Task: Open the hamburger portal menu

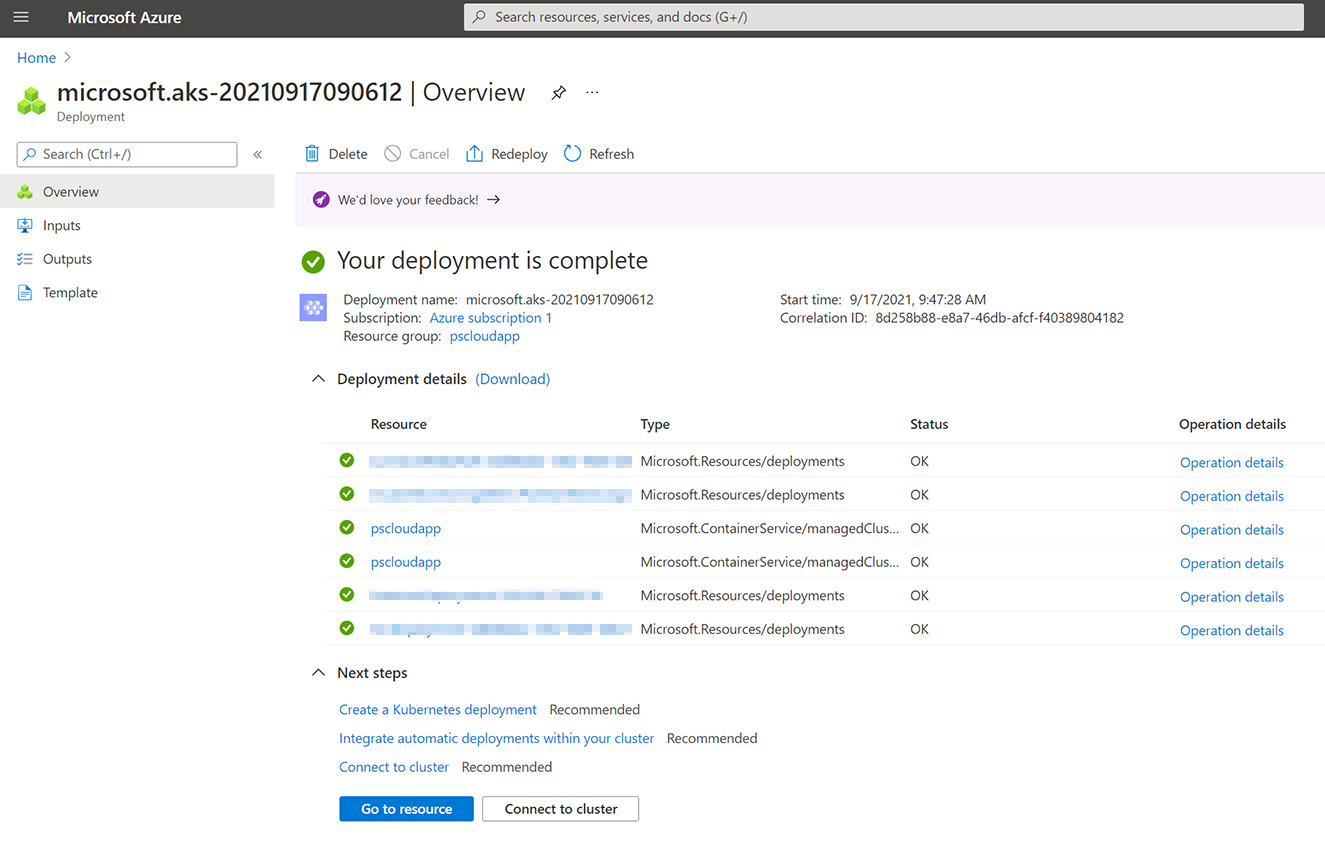Action: coord(21,17)
